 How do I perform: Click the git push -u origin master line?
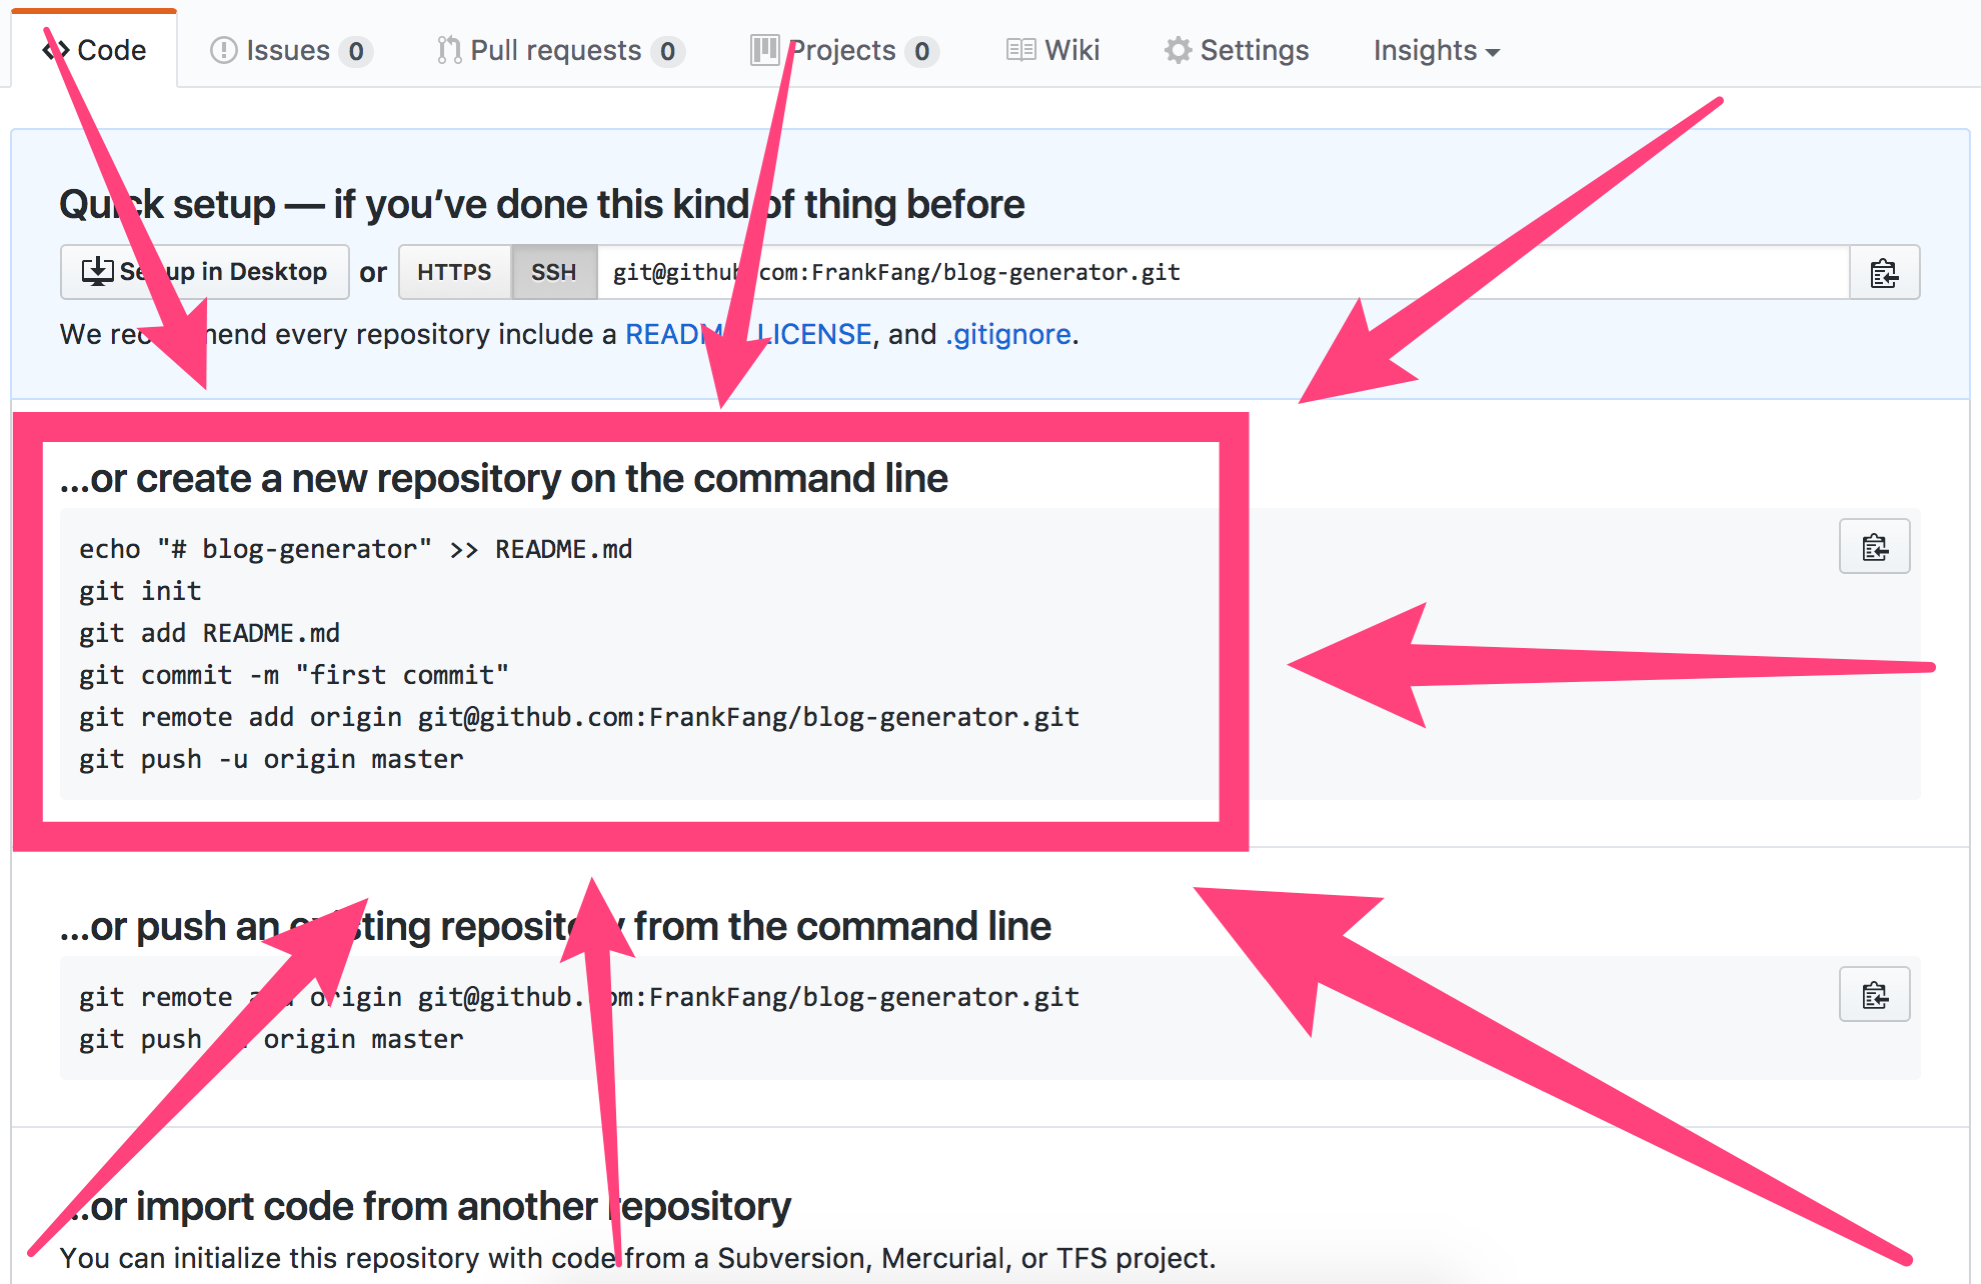point(271,759)
